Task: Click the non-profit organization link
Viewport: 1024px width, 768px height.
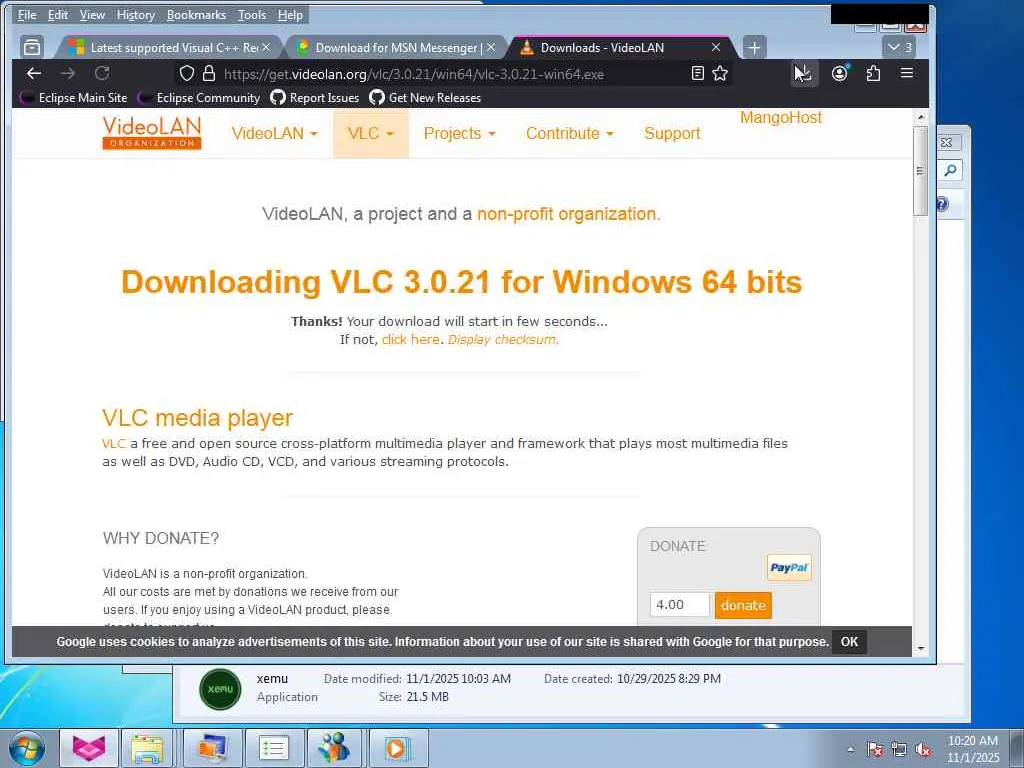Action: (x=568, y=214)
